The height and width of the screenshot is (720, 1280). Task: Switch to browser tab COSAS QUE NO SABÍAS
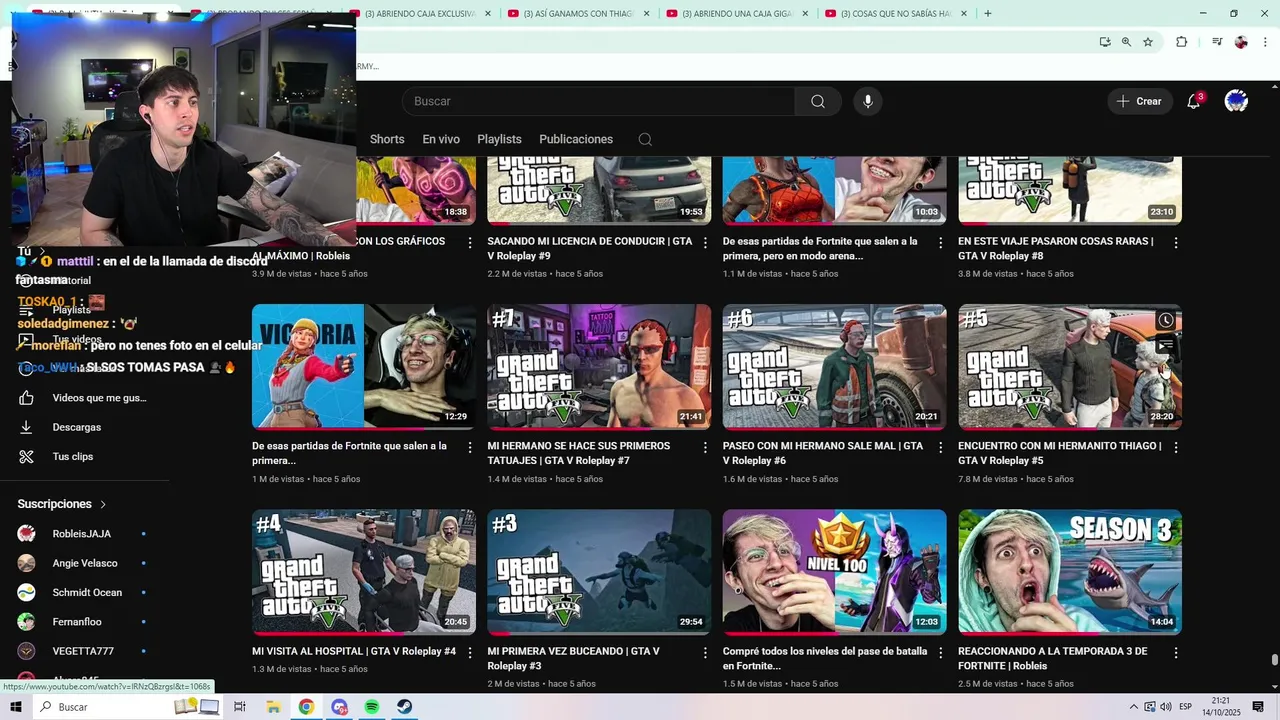click(x=895, y=13)
